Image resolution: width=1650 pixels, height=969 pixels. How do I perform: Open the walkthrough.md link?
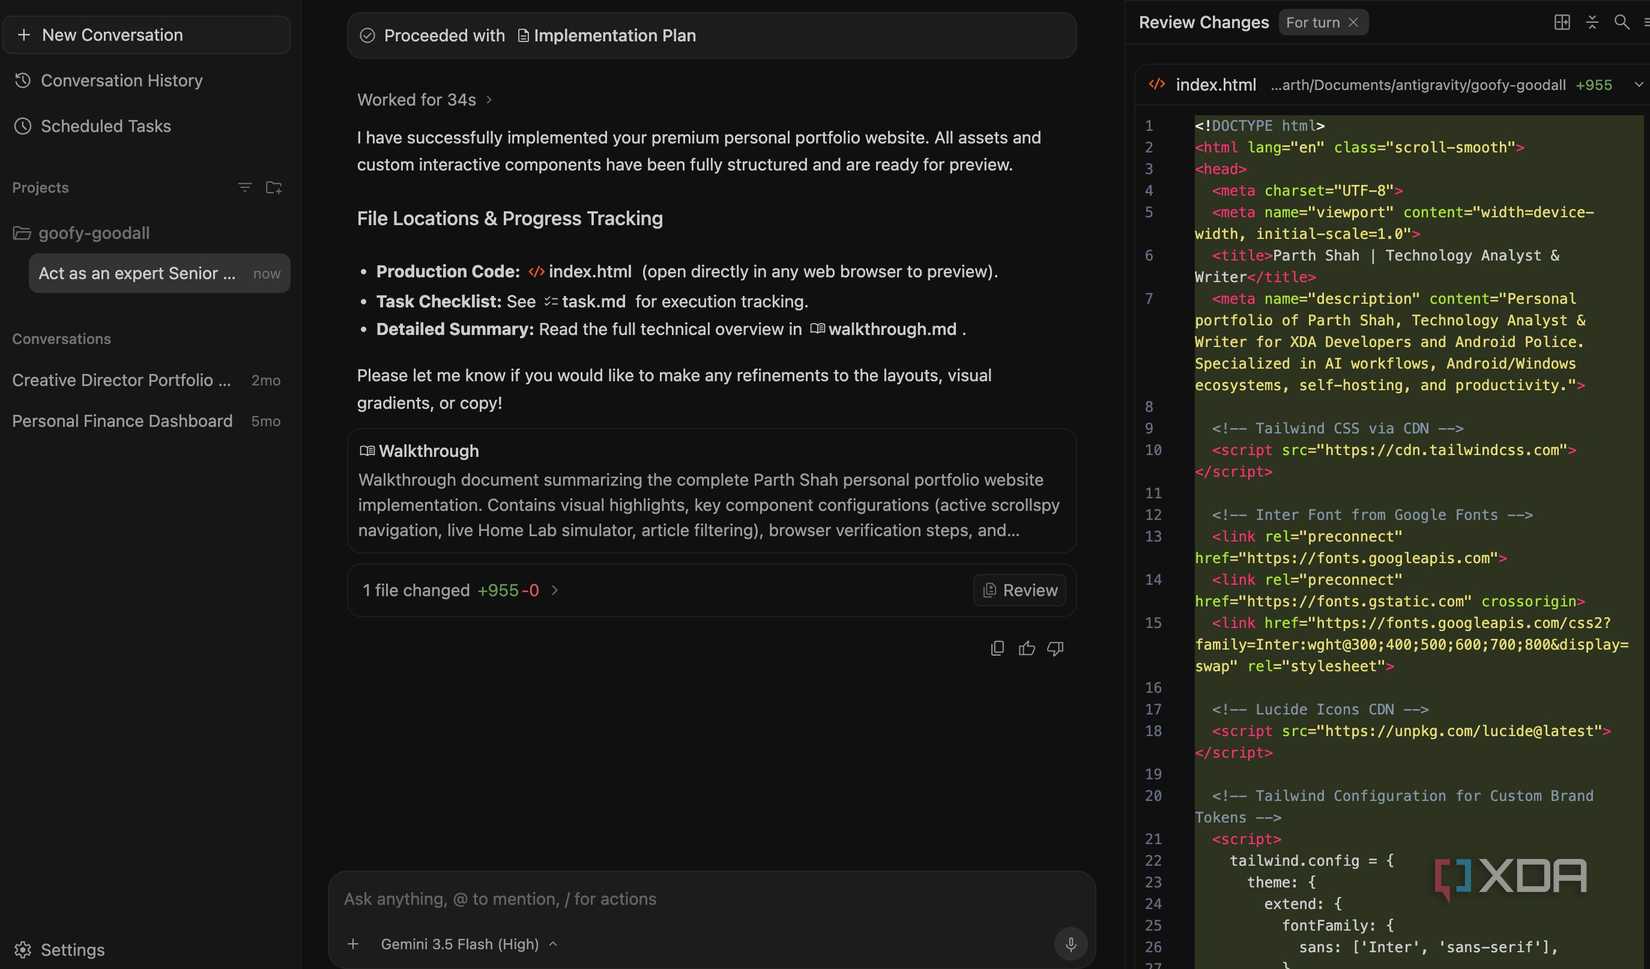tap(883, 330)
